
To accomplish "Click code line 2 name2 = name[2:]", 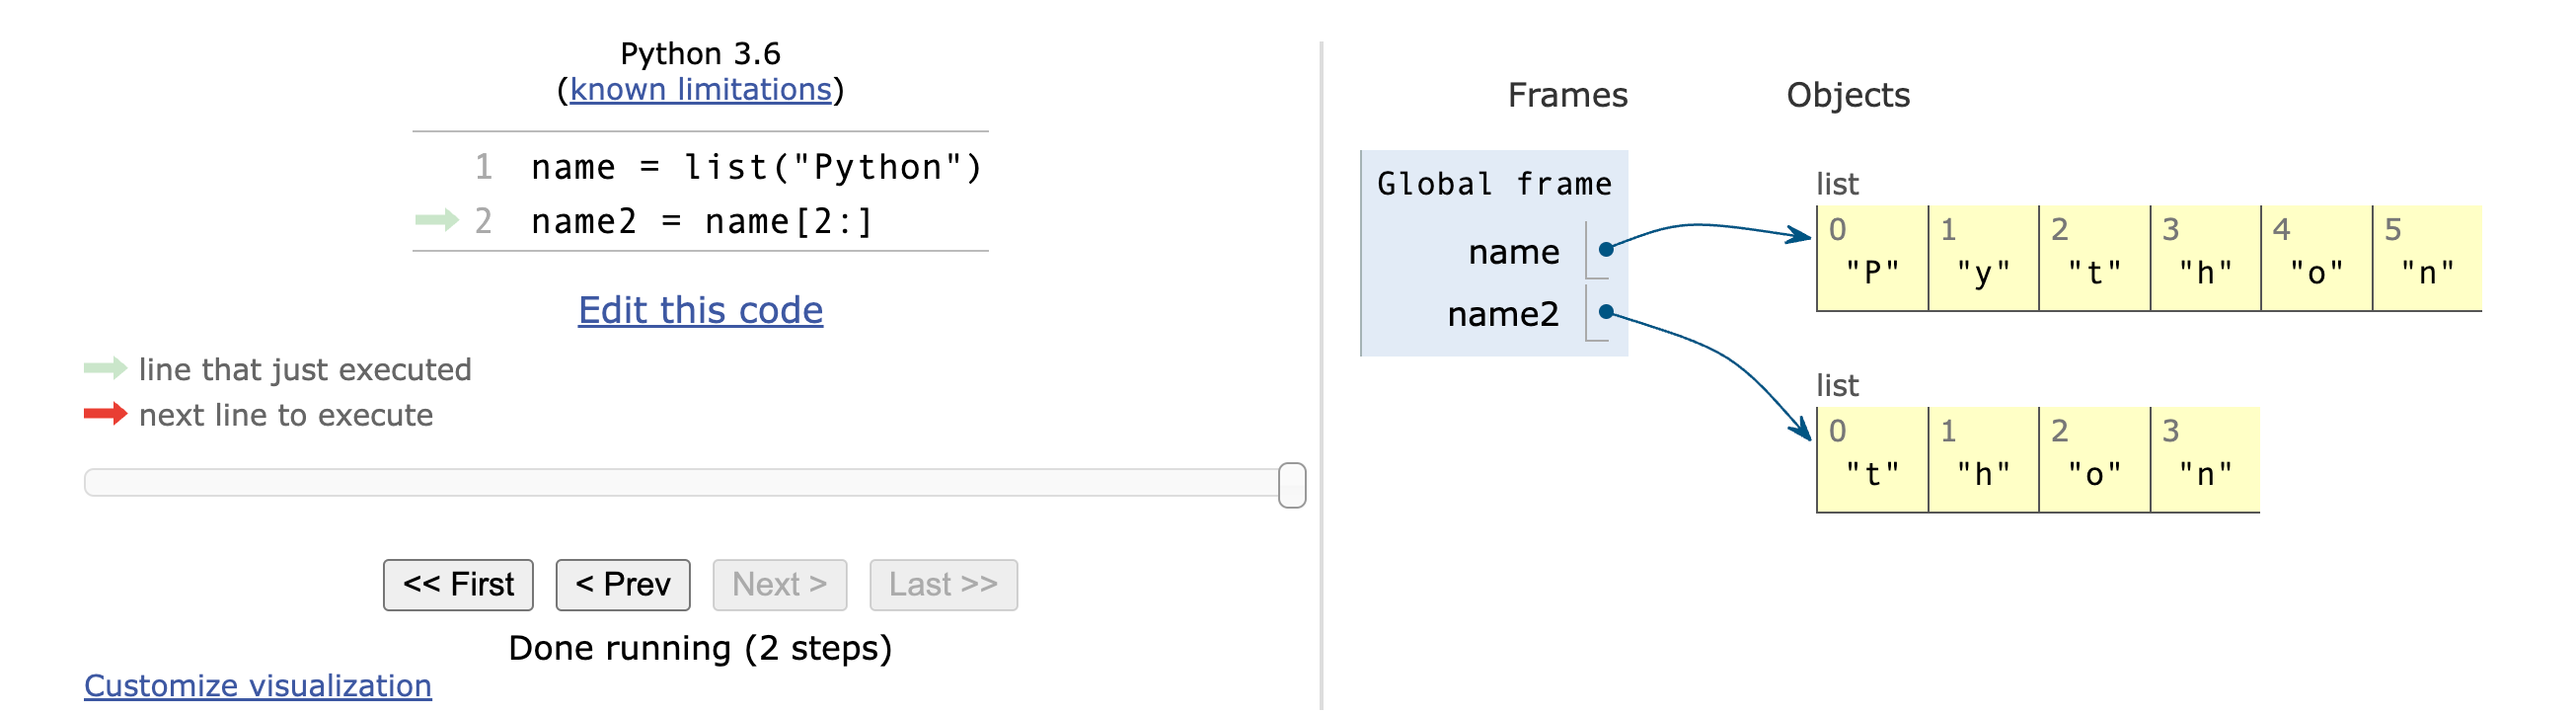I will click(702, 221).
